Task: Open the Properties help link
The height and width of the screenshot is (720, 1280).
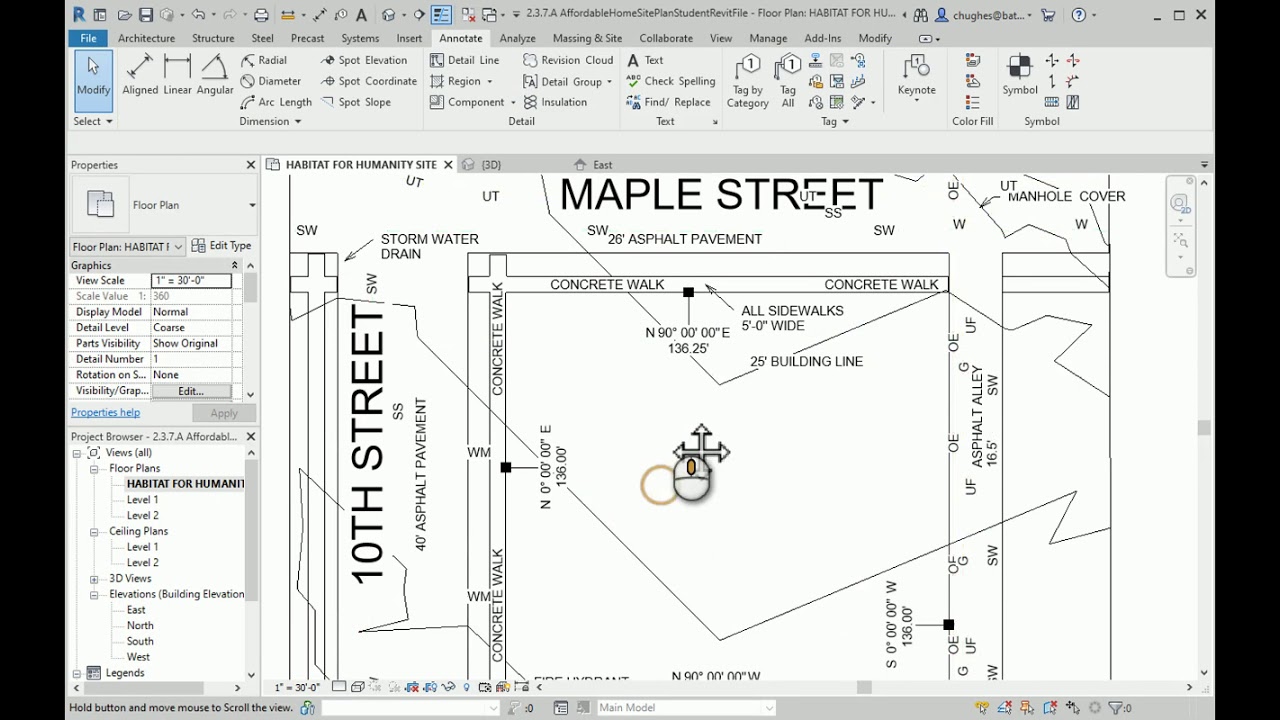Action: pyautogui.click(x=105, y=412)
